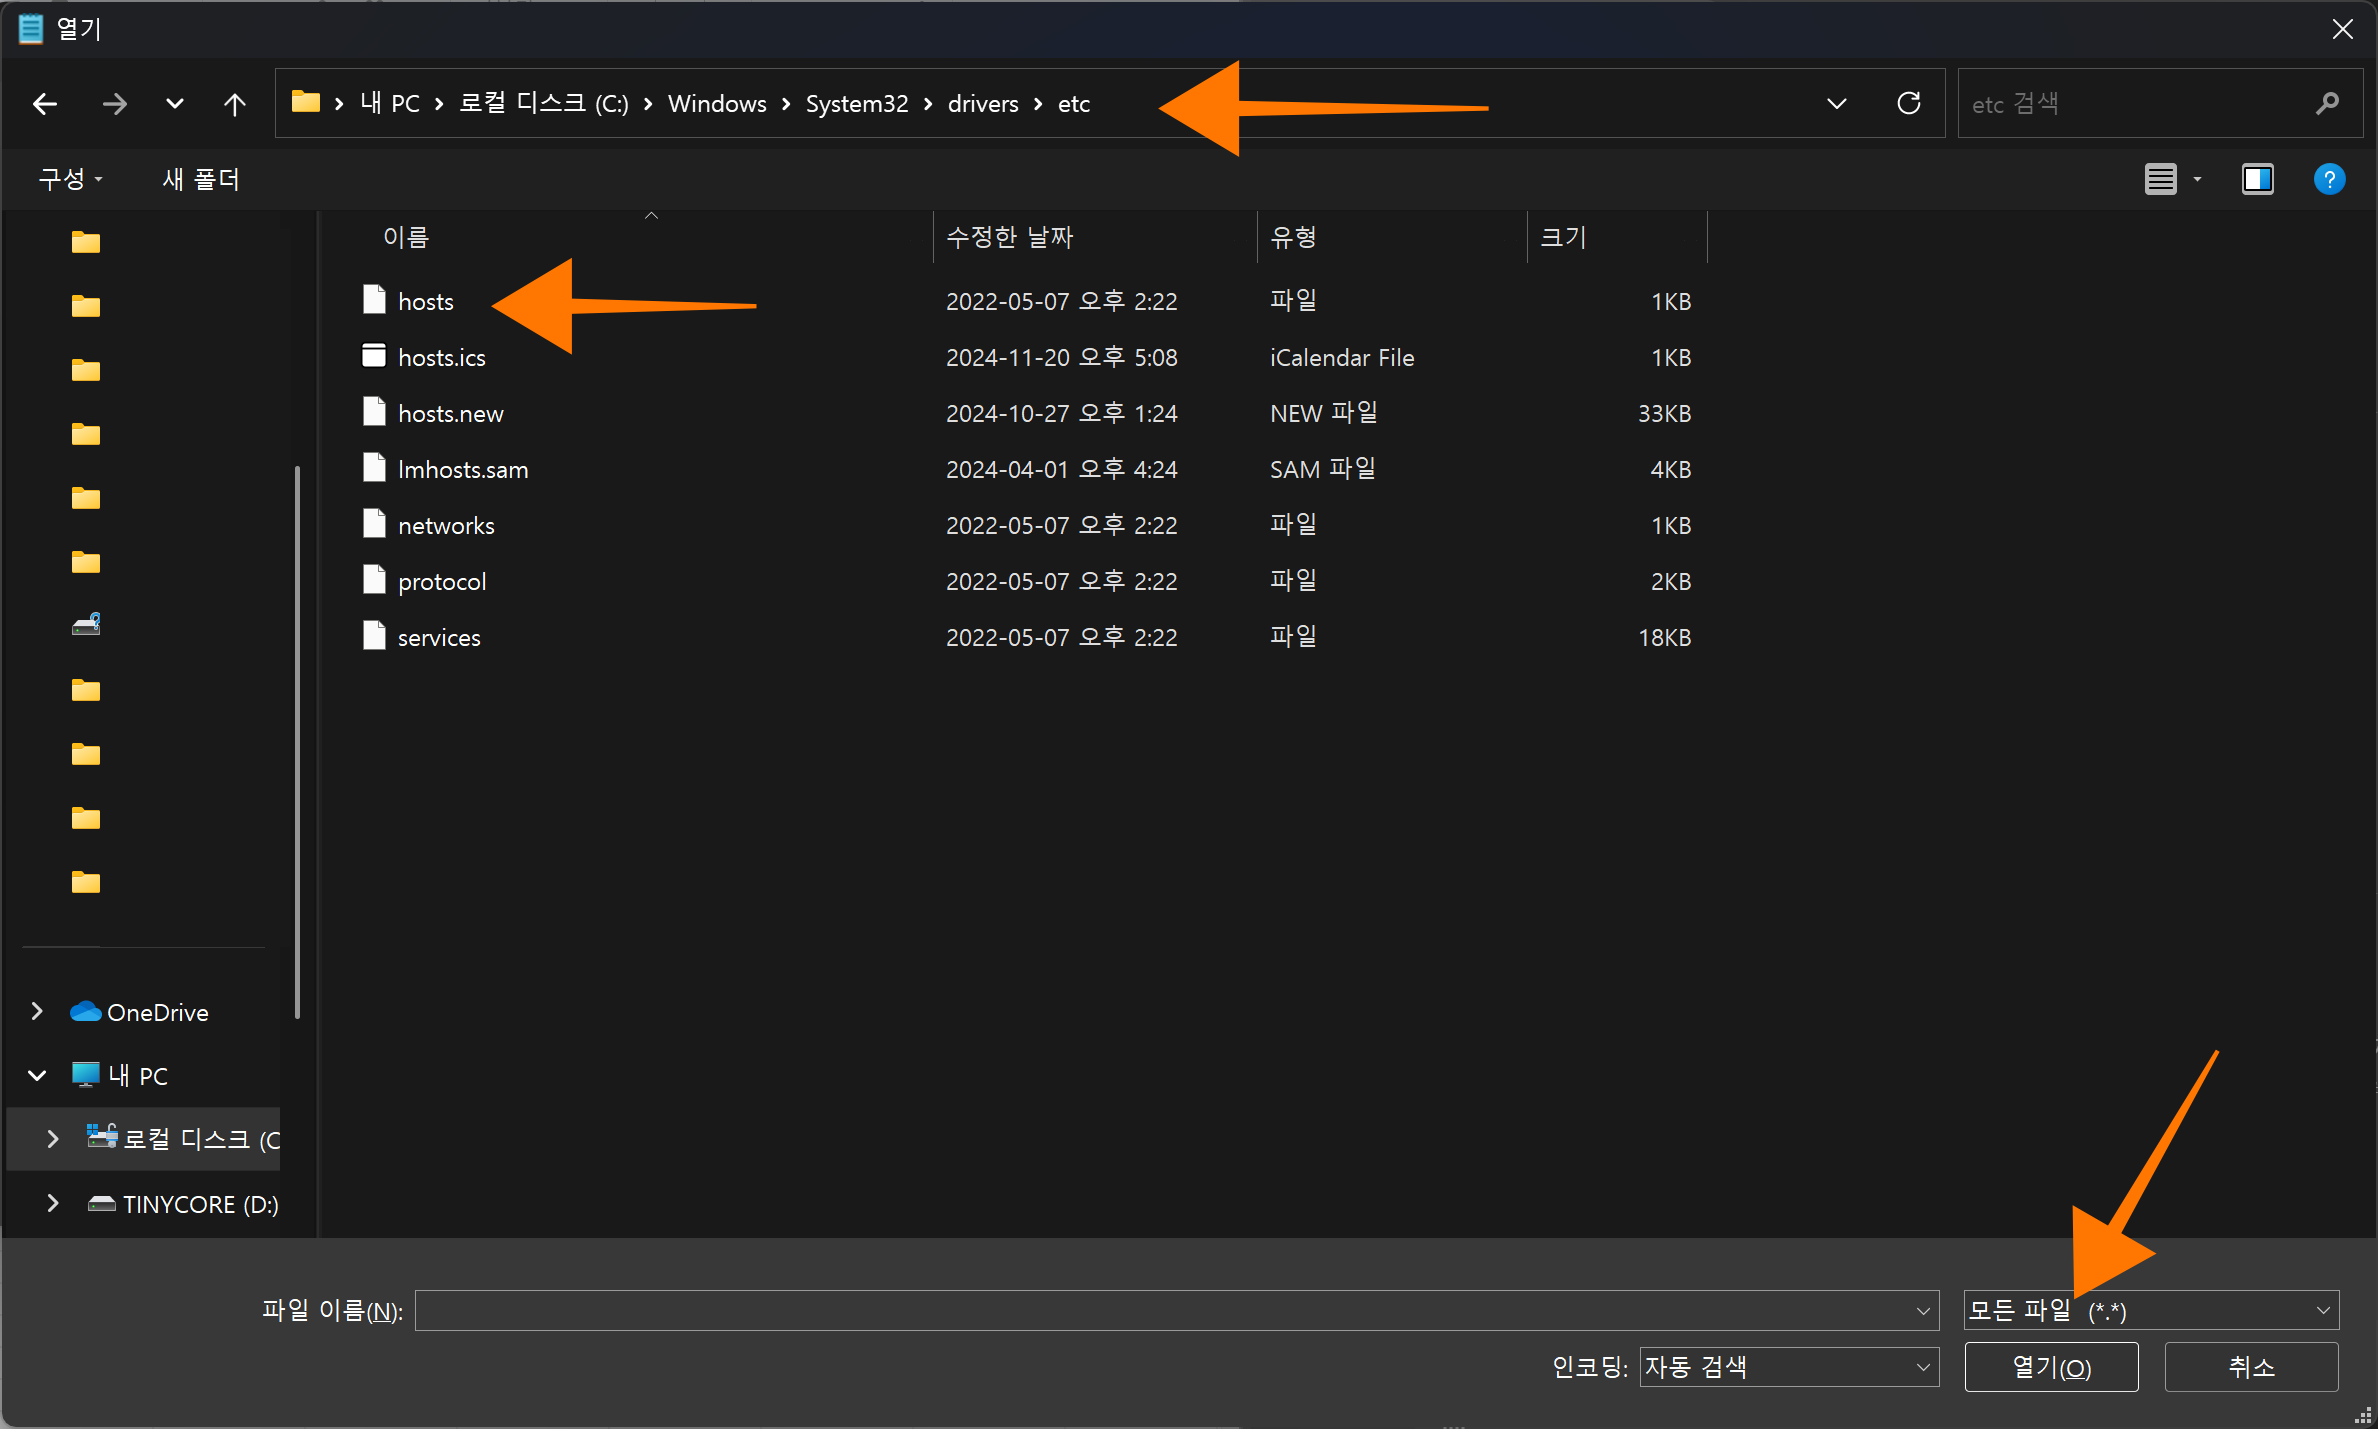Open the 구성 organize menu

(x=70, y=179)
